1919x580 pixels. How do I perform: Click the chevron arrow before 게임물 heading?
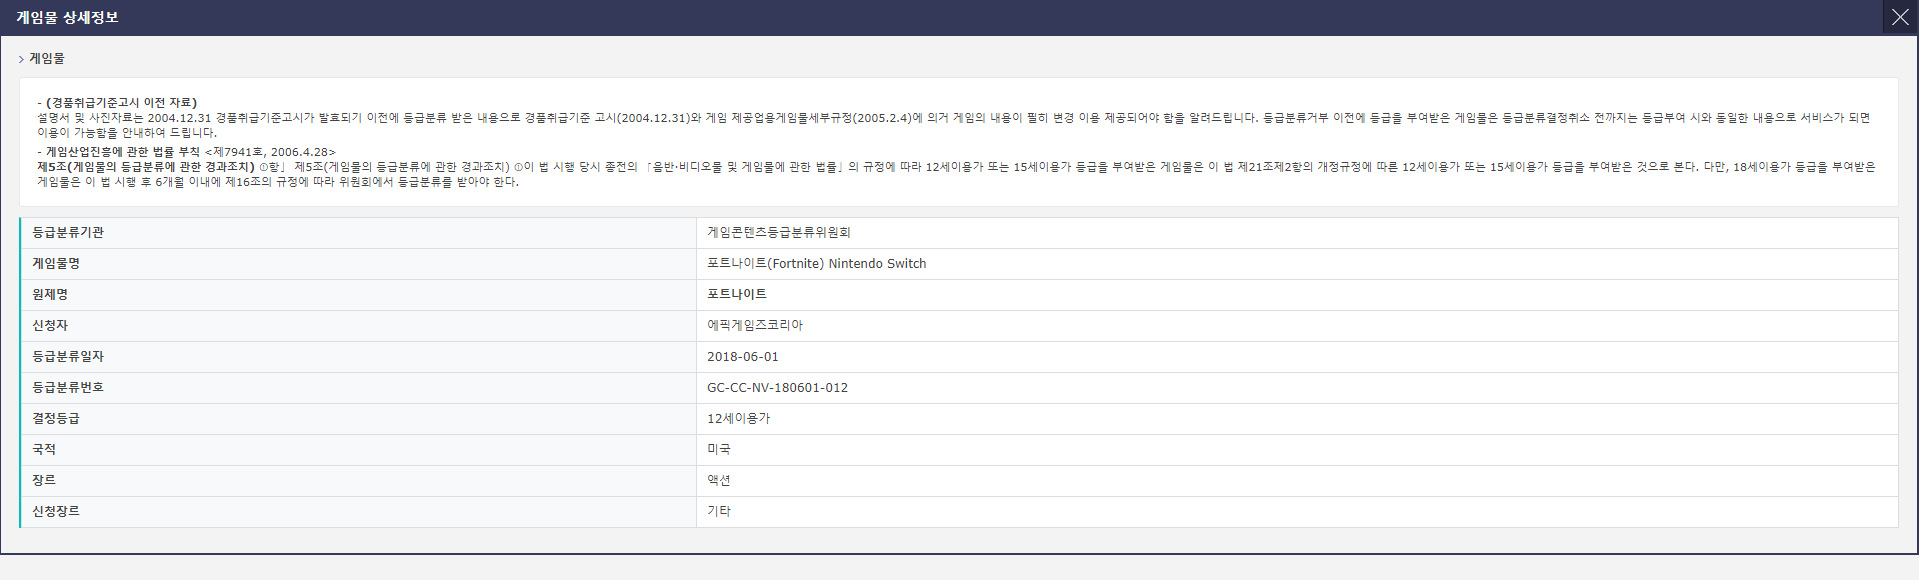21,60
